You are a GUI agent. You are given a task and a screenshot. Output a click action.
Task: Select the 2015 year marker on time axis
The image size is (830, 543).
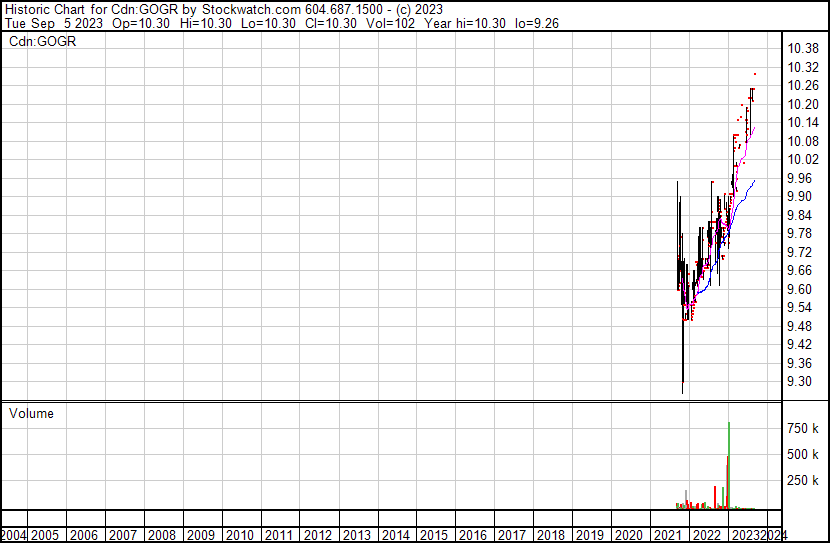(x=434, y=535)
